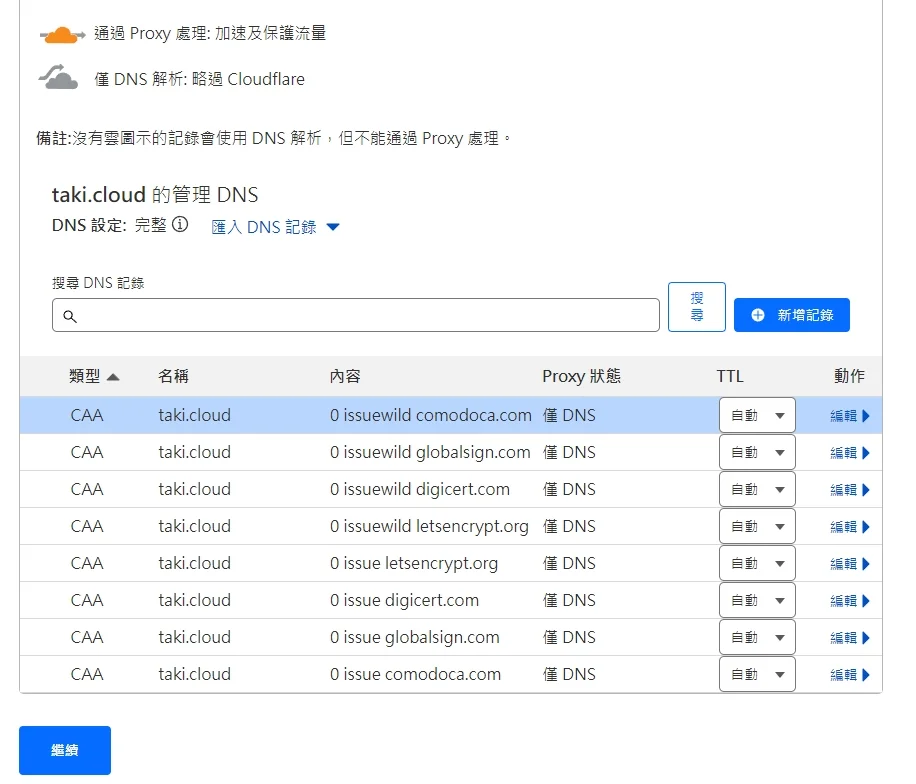The width and height of the screenshot is (916, 784).
Task: Click the 新增記錄 button
Action: [792, 315]
